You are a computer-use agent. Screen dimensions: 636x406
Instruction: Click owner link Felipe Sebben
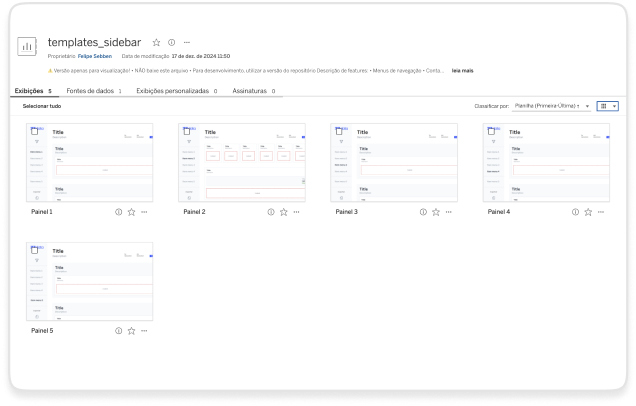(x=95, y=57)
